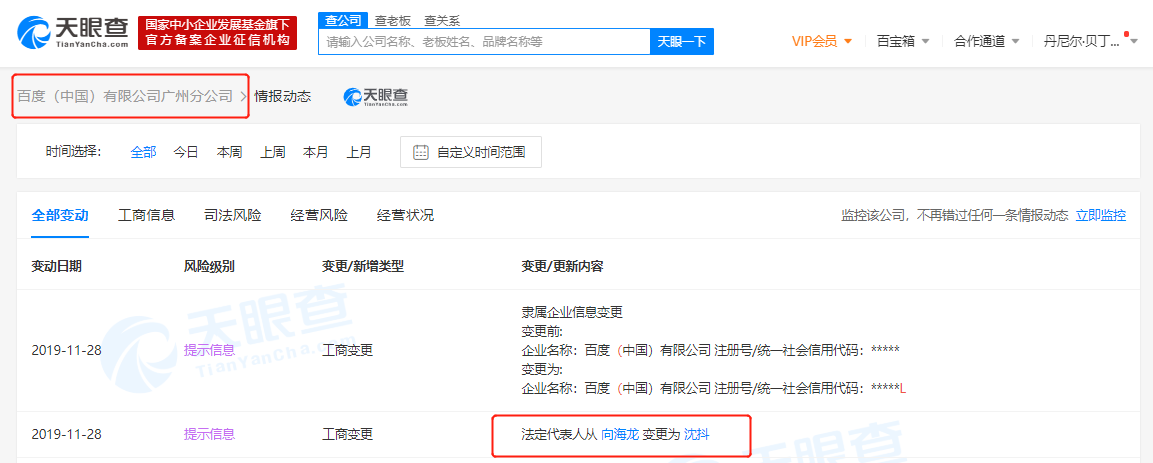Filter the time range by 上周
Viewport: 1153px width, 463px height.
pyautogui.click(x=273, y=152)
